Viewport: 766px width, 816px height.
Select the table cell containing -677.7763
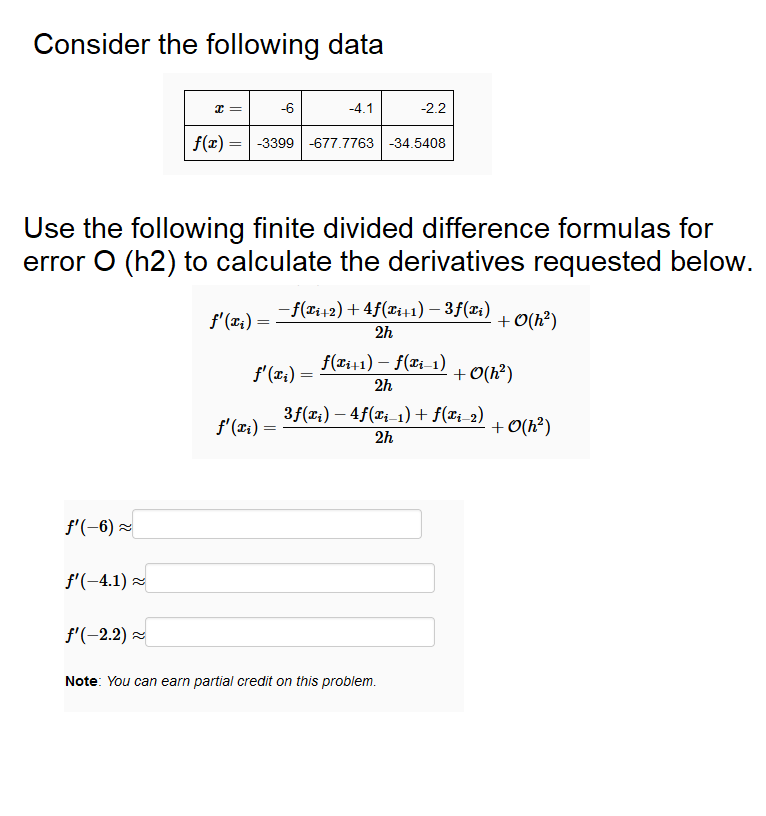[x=341, y=141]
